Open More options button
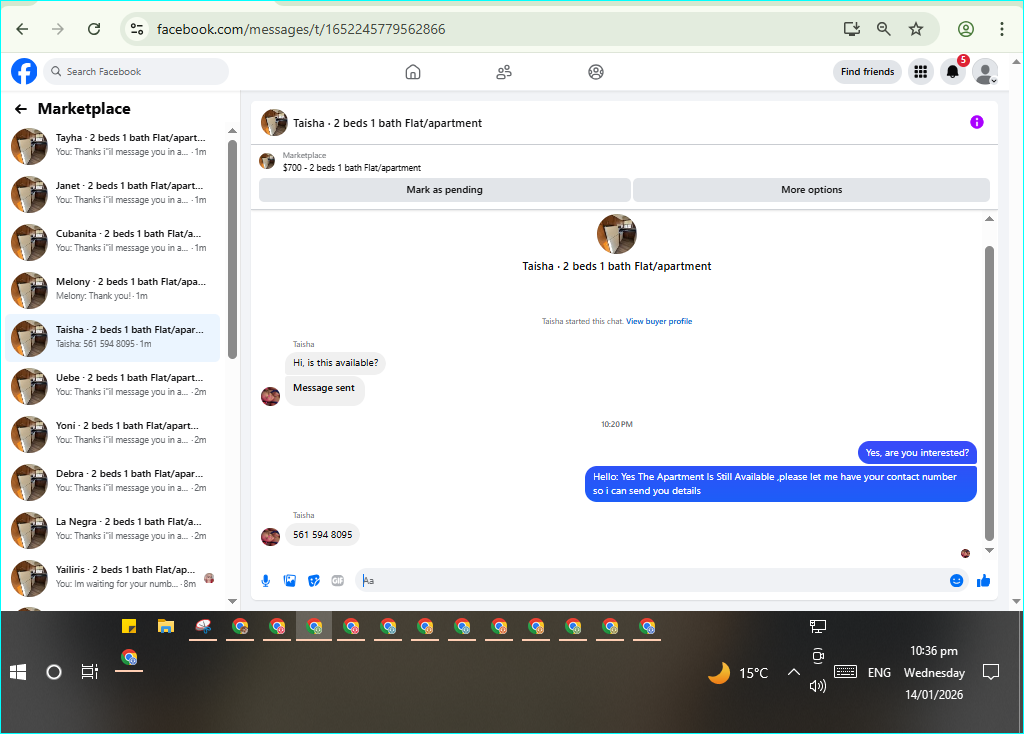This screenshot has height=734, width=1024. (x=811, y=190)
